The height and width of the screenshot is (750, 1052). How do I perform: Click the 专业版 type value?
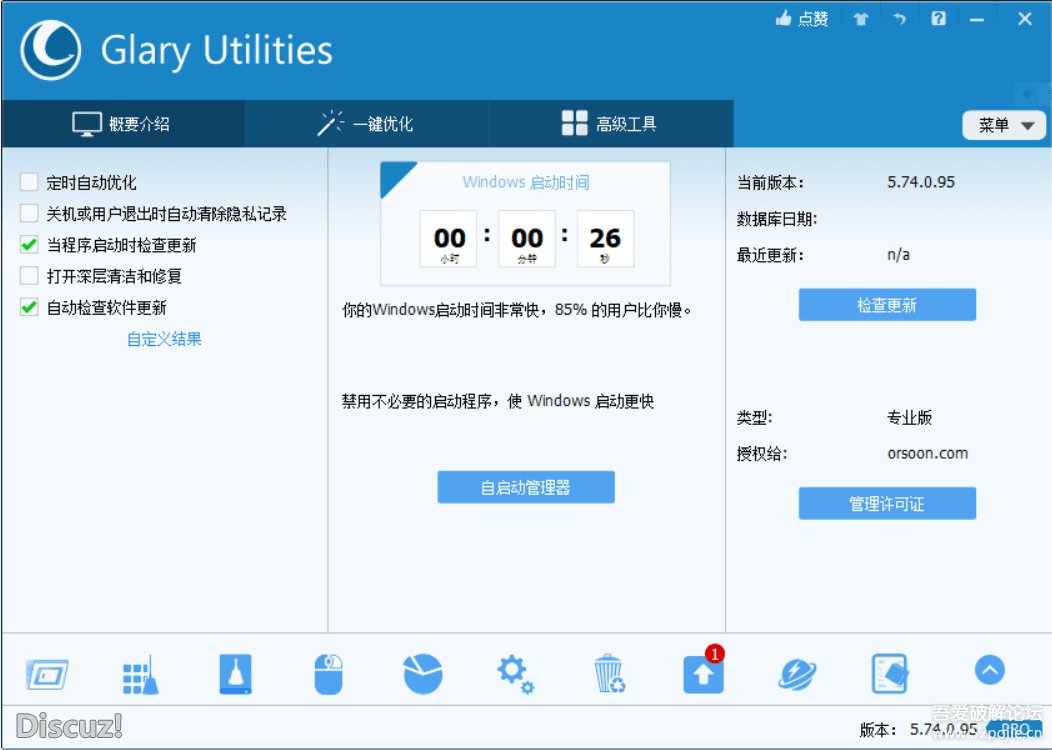[910, 417]
